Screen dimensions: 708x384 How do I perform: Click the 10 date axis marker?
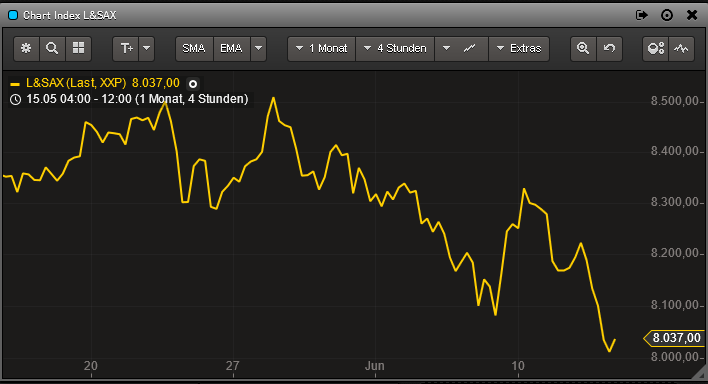(x=518, y=366)
